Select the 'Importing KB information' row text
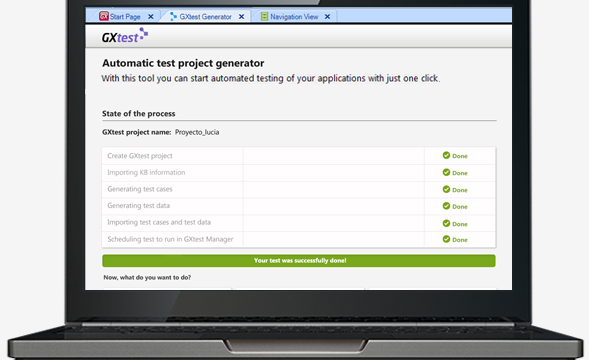The image size is (589, 360). [x=146, y=172]
